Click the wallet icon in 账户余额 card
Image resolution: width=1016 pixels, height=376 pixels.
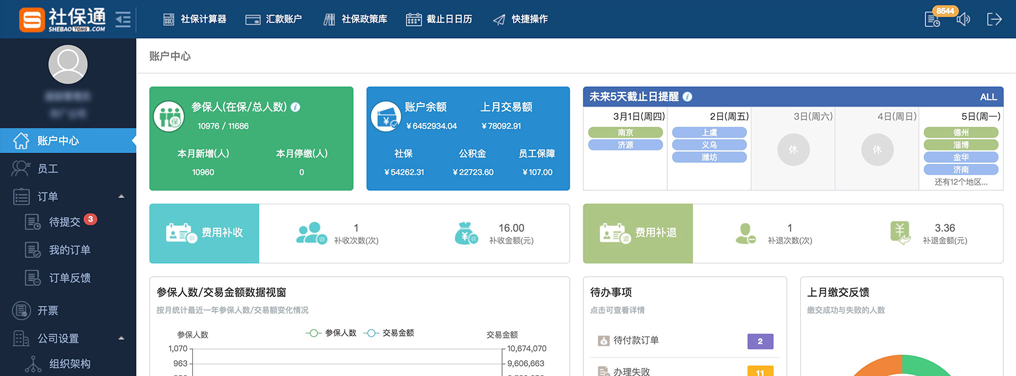pyautogui.click(x=387, y=117)
